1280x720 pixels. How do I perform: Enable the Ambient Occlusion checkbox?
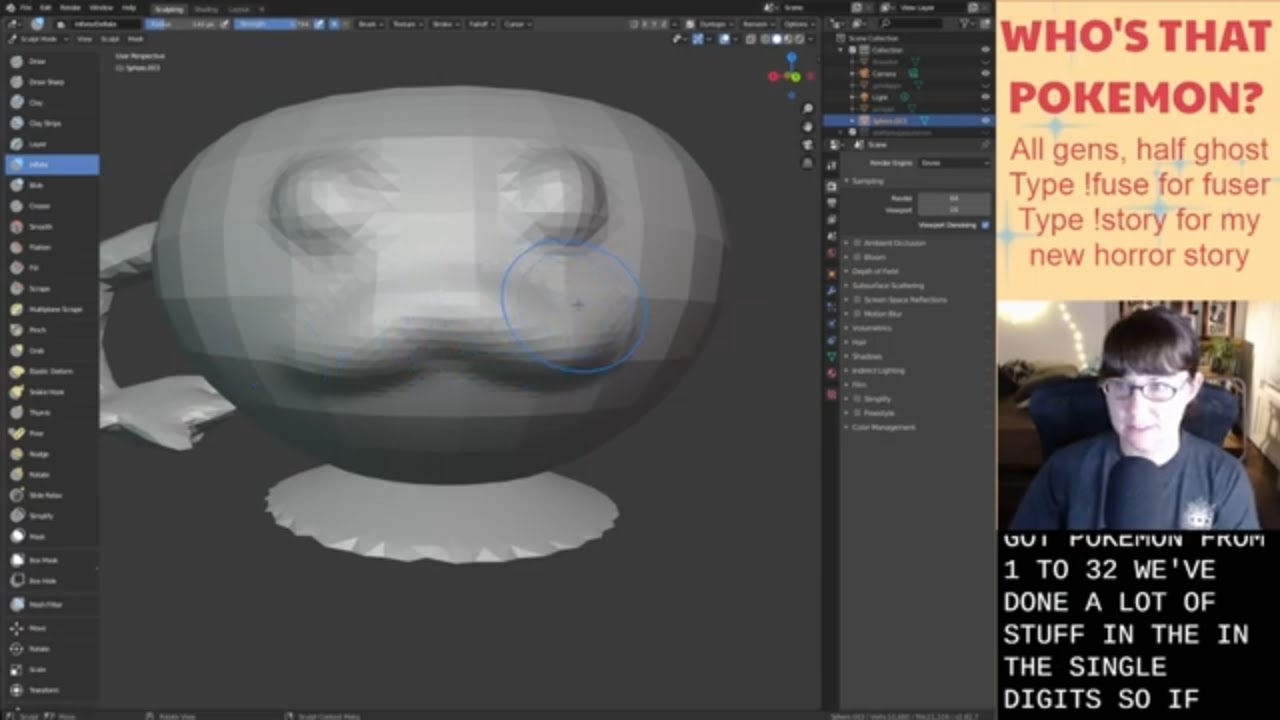tap(857, 243)
